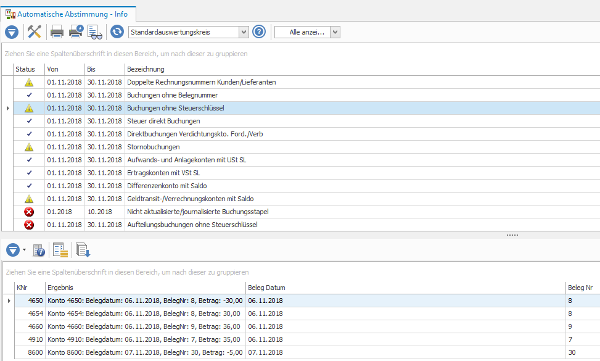This screenshot has width=600, height=361.
Task: Select Geldtransit-/Verrechnungskonten mit Saldo entry
Action: click(191, 199)
